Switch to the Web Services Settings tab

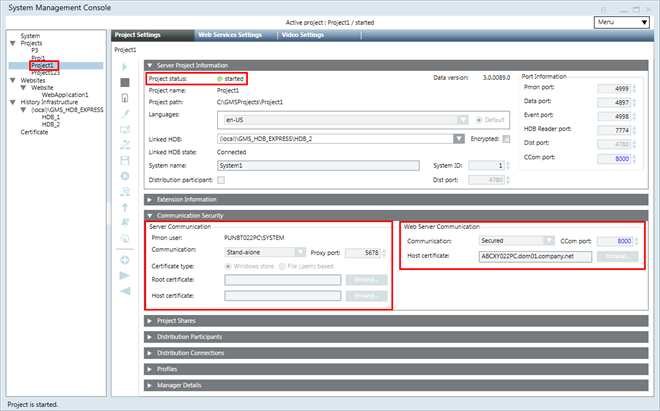pos(229,35)
